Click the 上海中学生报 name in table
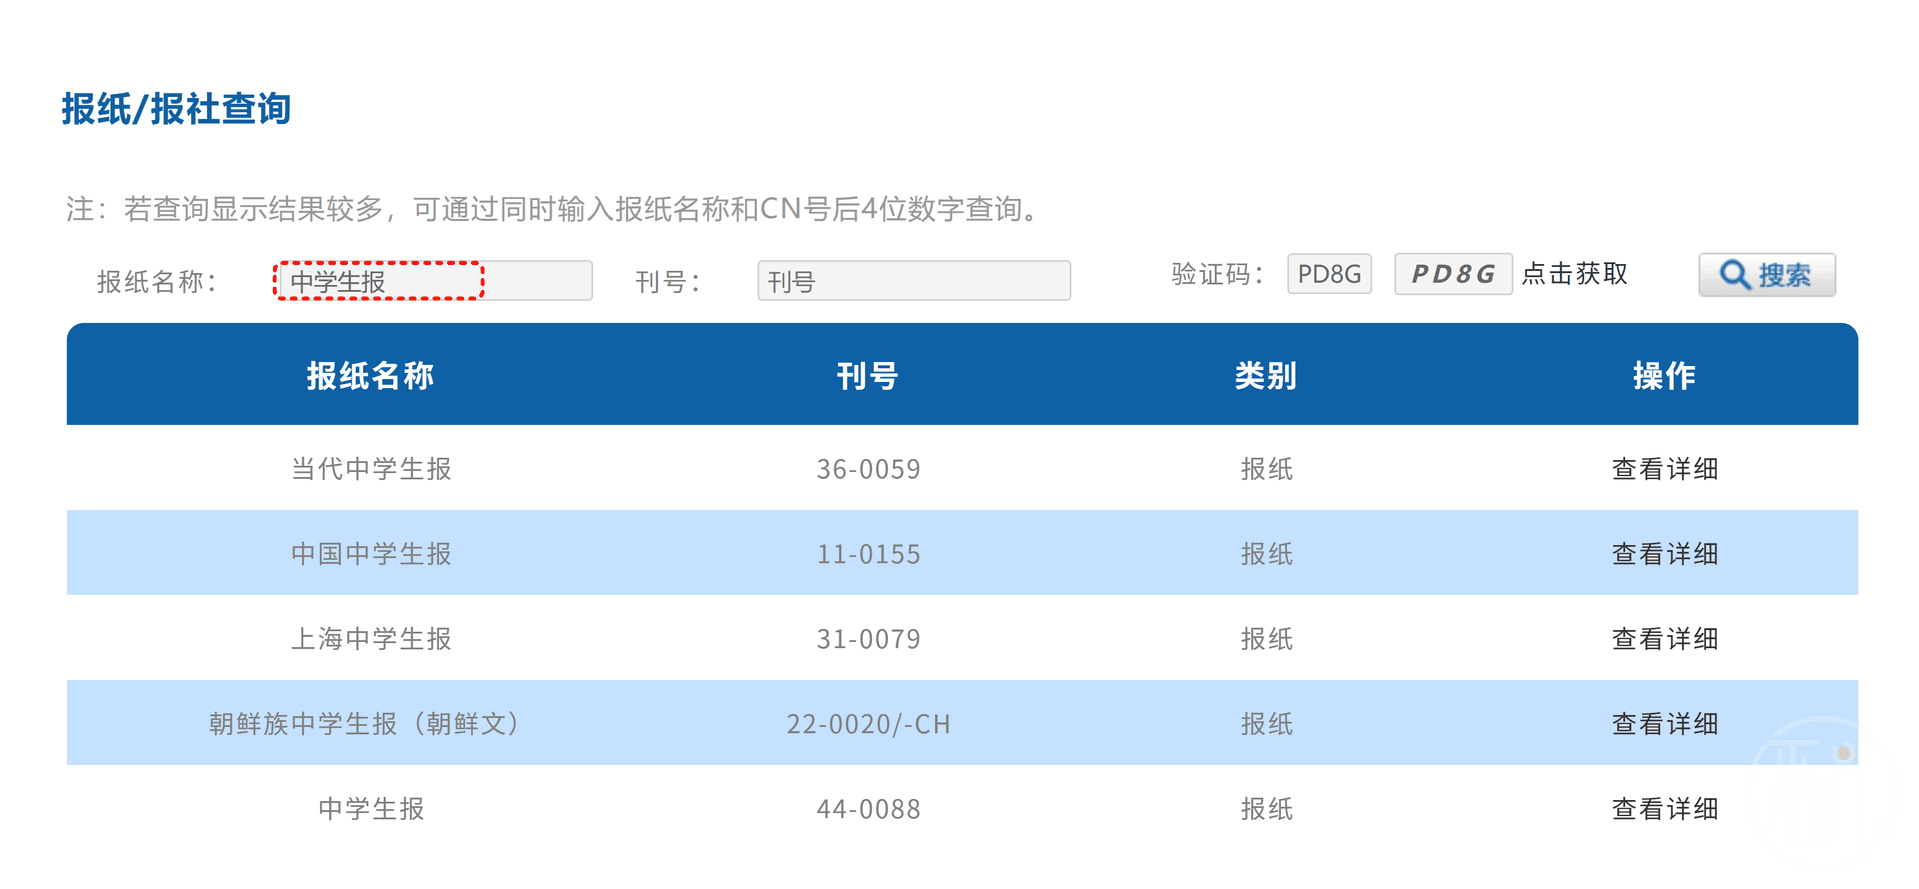 [371, 639]
